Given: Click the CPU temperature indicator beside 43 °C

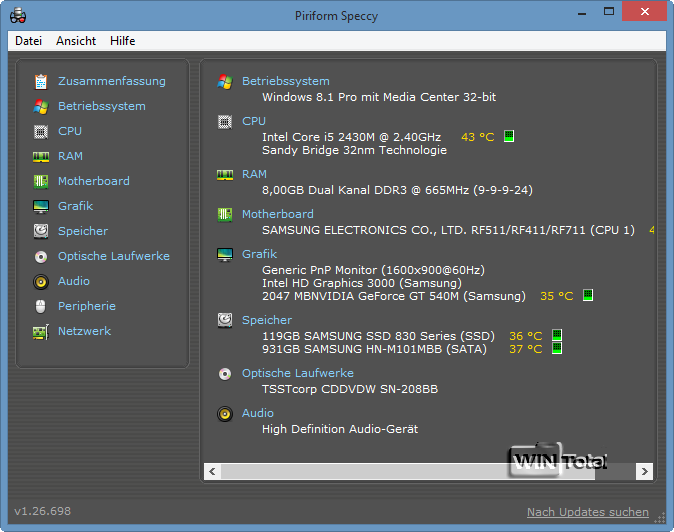Looking at the screenshot, I should pos(509,136).
